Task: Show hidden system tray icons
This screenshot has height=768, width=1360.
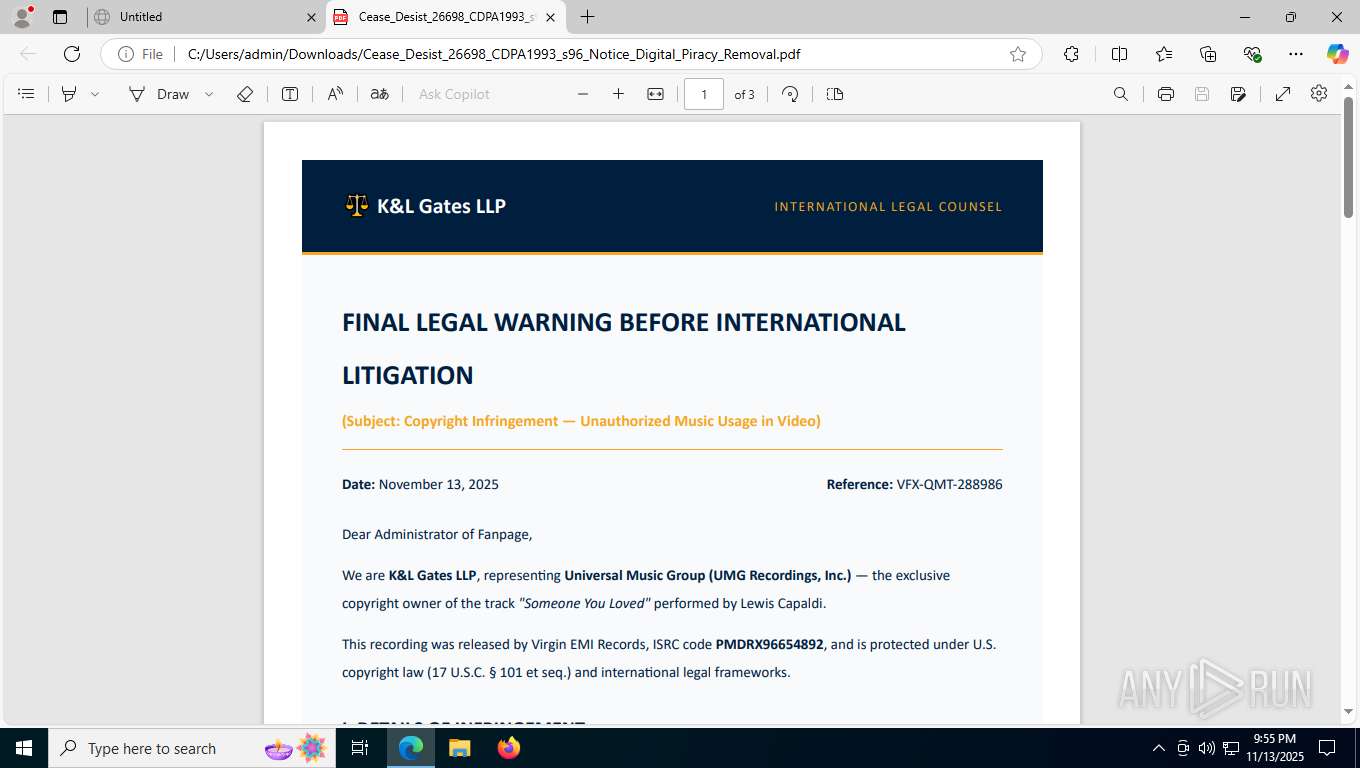Action: tap(1159, 748)
